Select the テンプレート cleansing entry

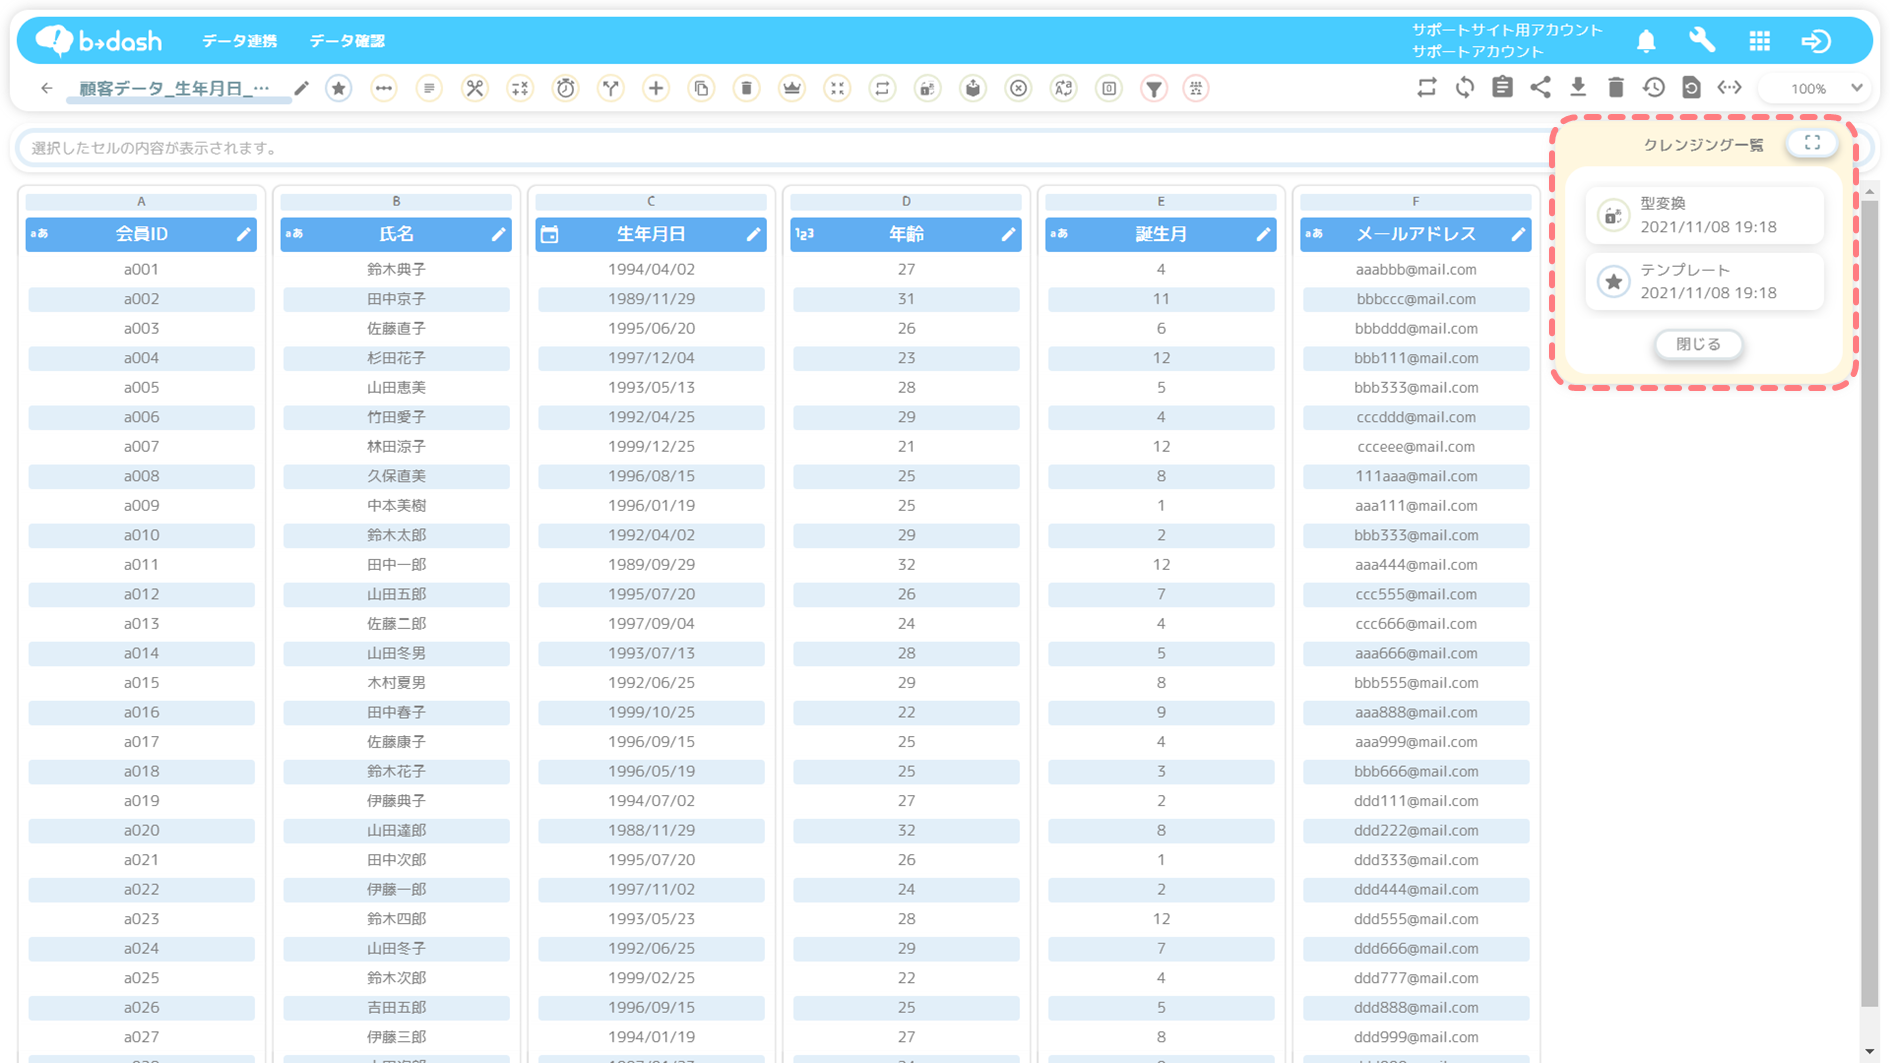pos(1705,282)
